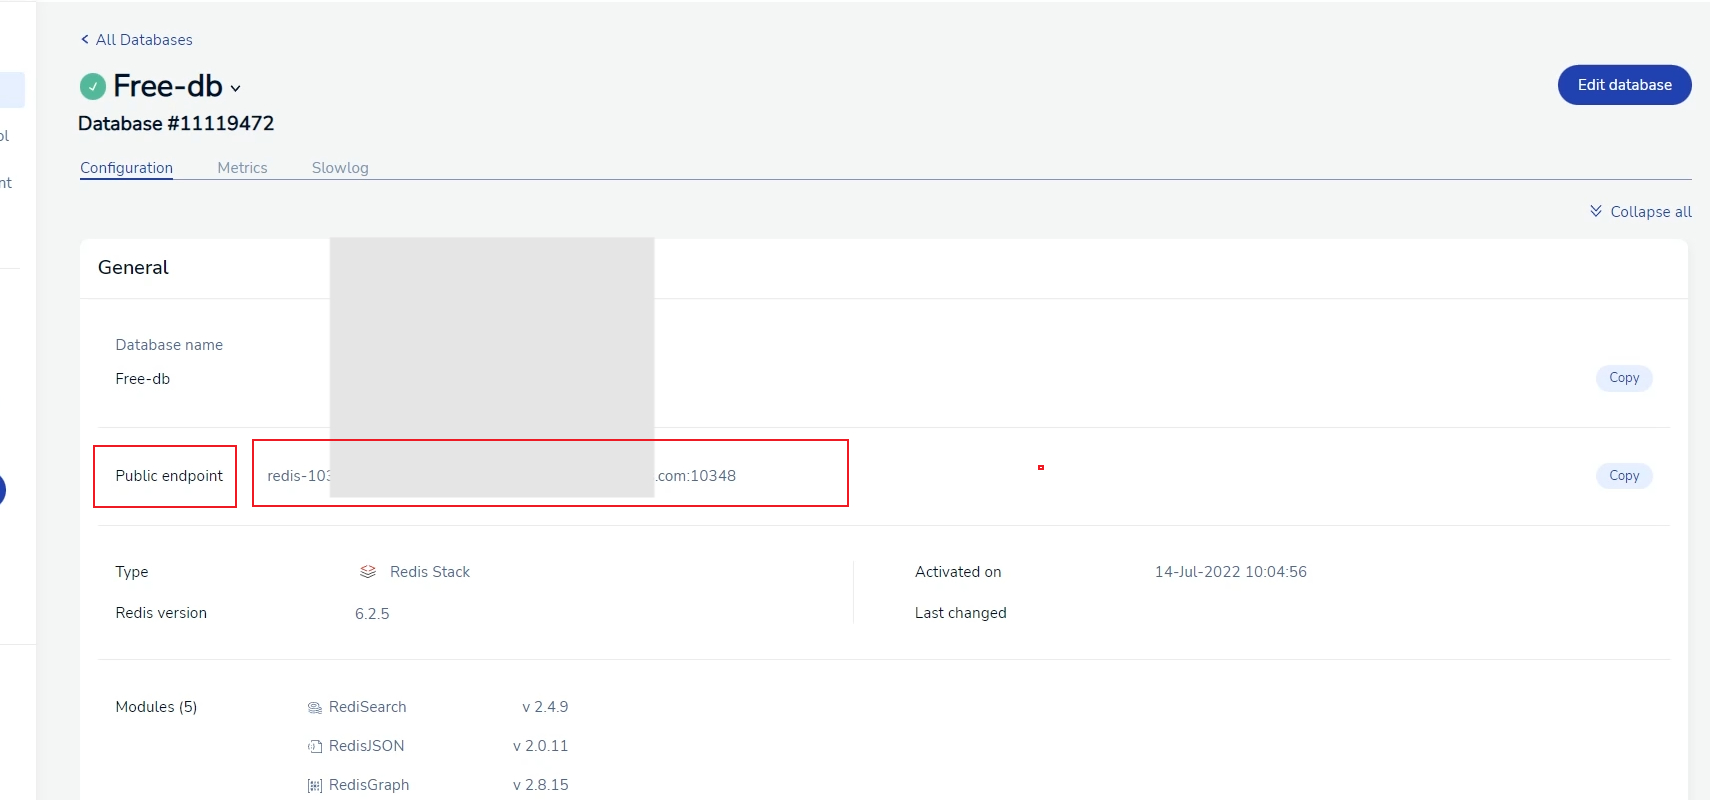Click the green database status checkmark icon
This screenshot has width=1710, height=800.
(93, 87)
